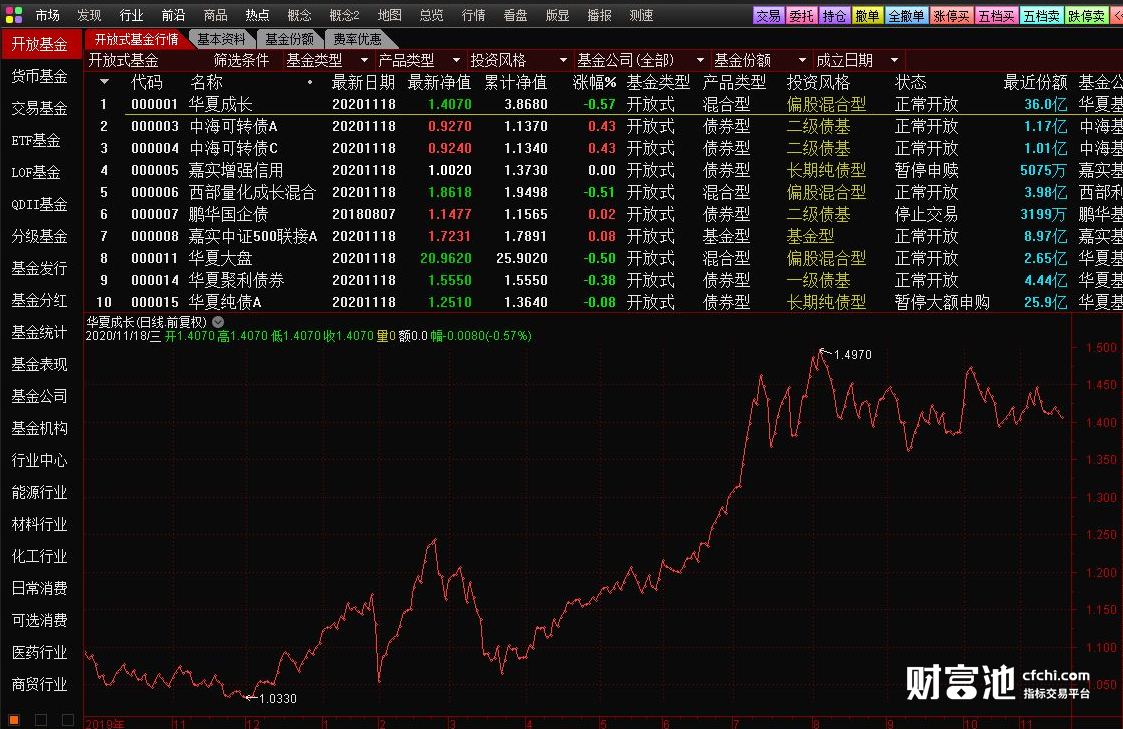The width and height of the screenshot is (1123, 729).
Task: Open the 投资风格 filter dropdown
Action: [519, 60]
